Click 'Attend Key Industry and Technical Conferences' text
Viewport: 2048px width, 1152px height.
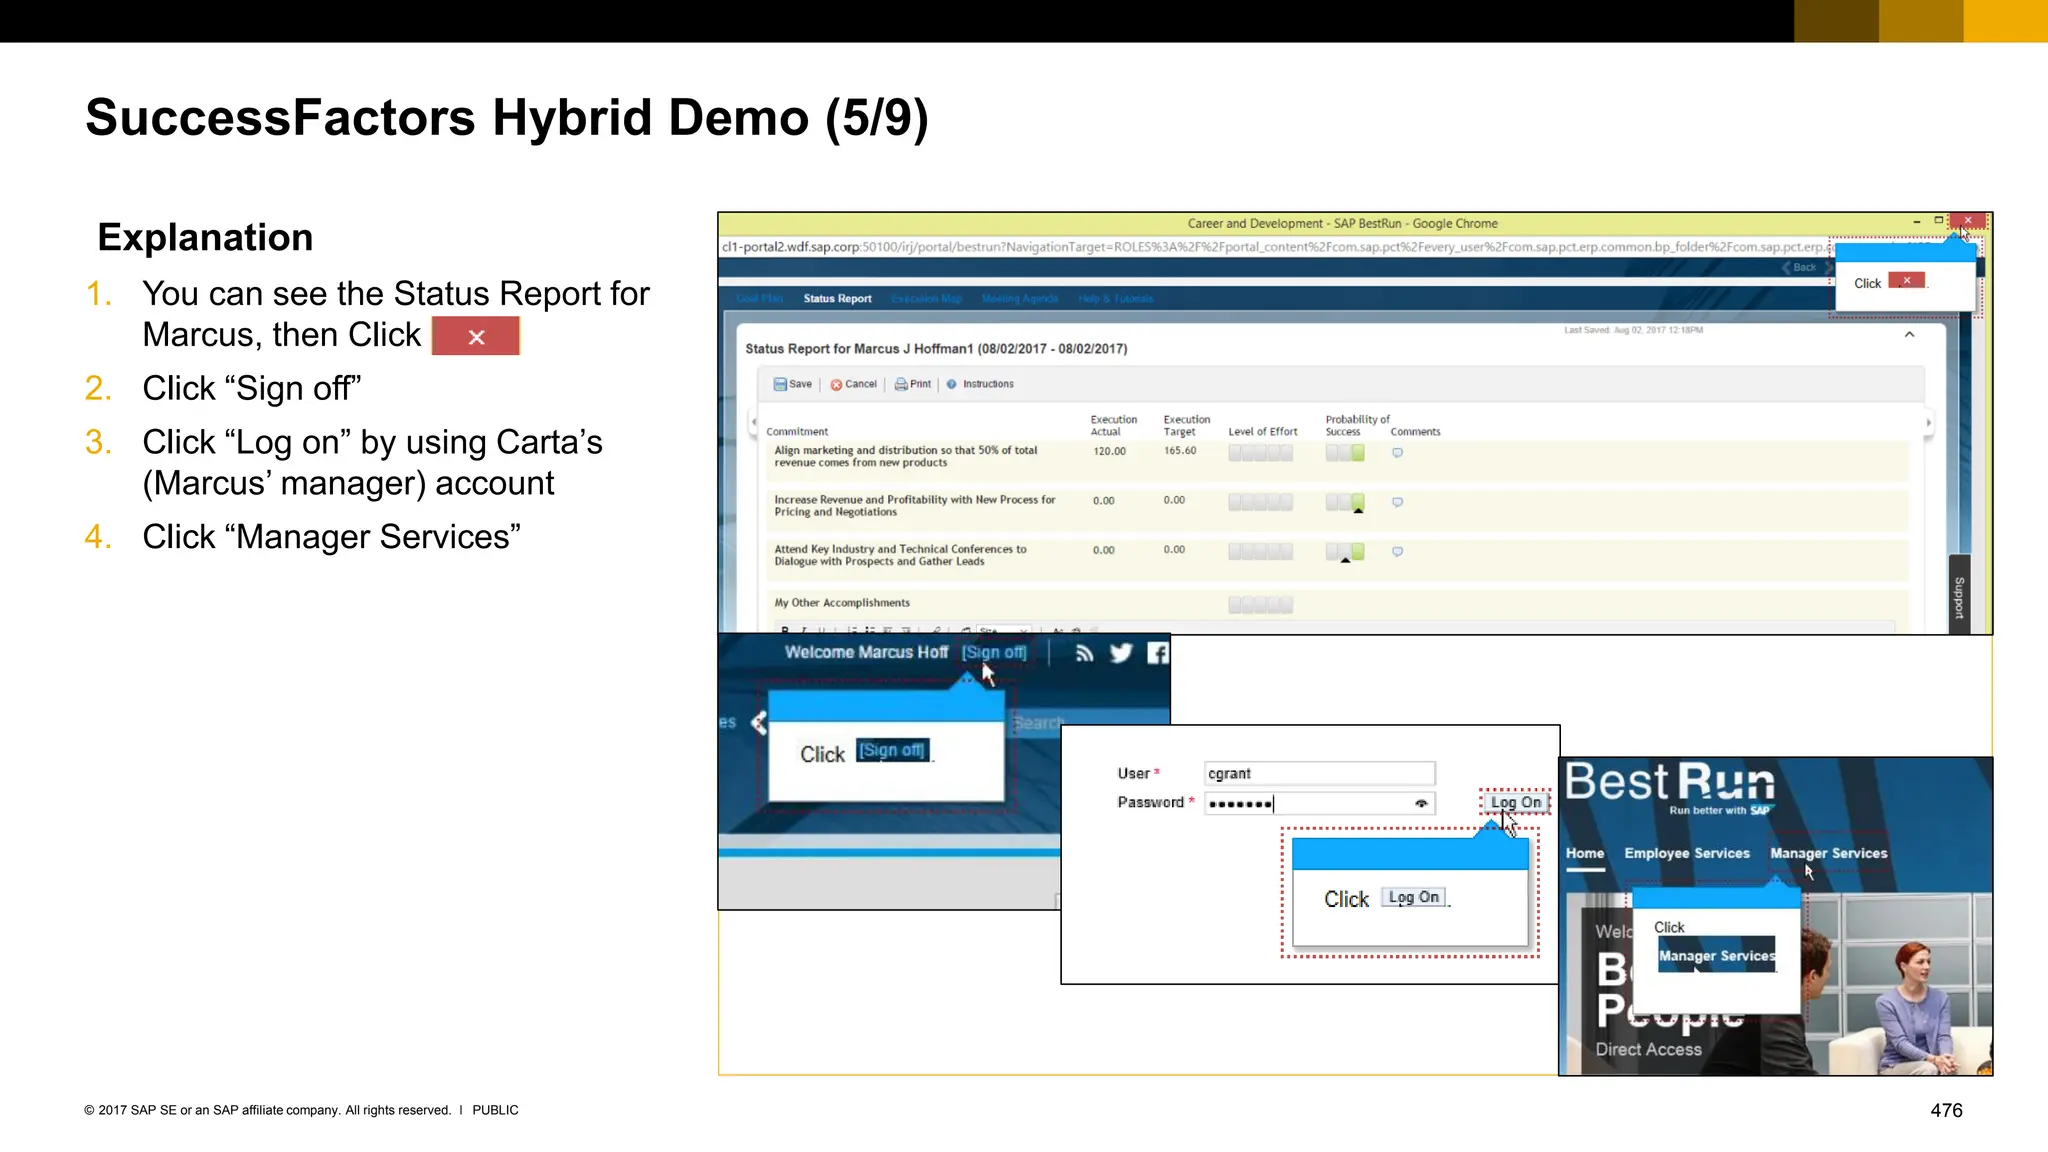pos(900,555)
